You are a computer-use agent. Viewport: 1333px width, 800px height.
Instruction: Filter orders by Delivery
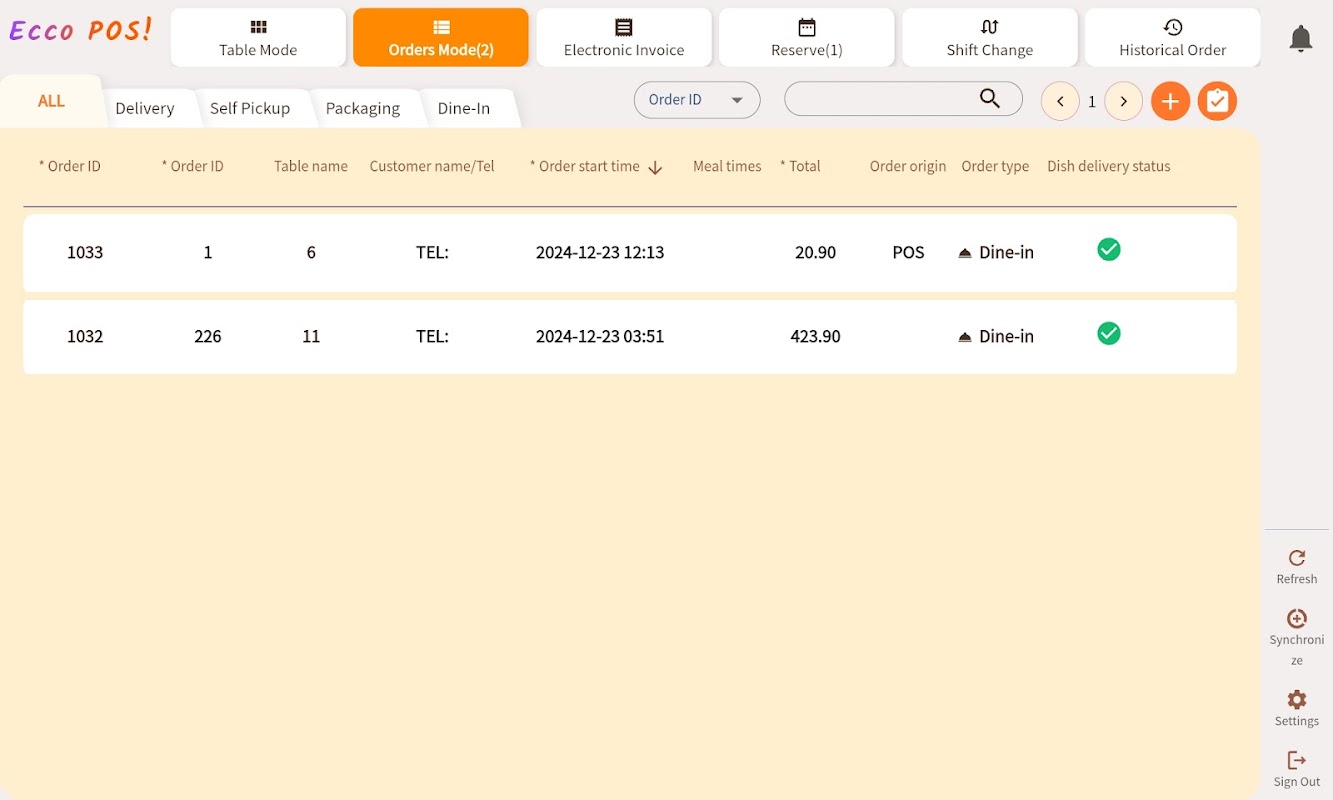coord(145,108)
